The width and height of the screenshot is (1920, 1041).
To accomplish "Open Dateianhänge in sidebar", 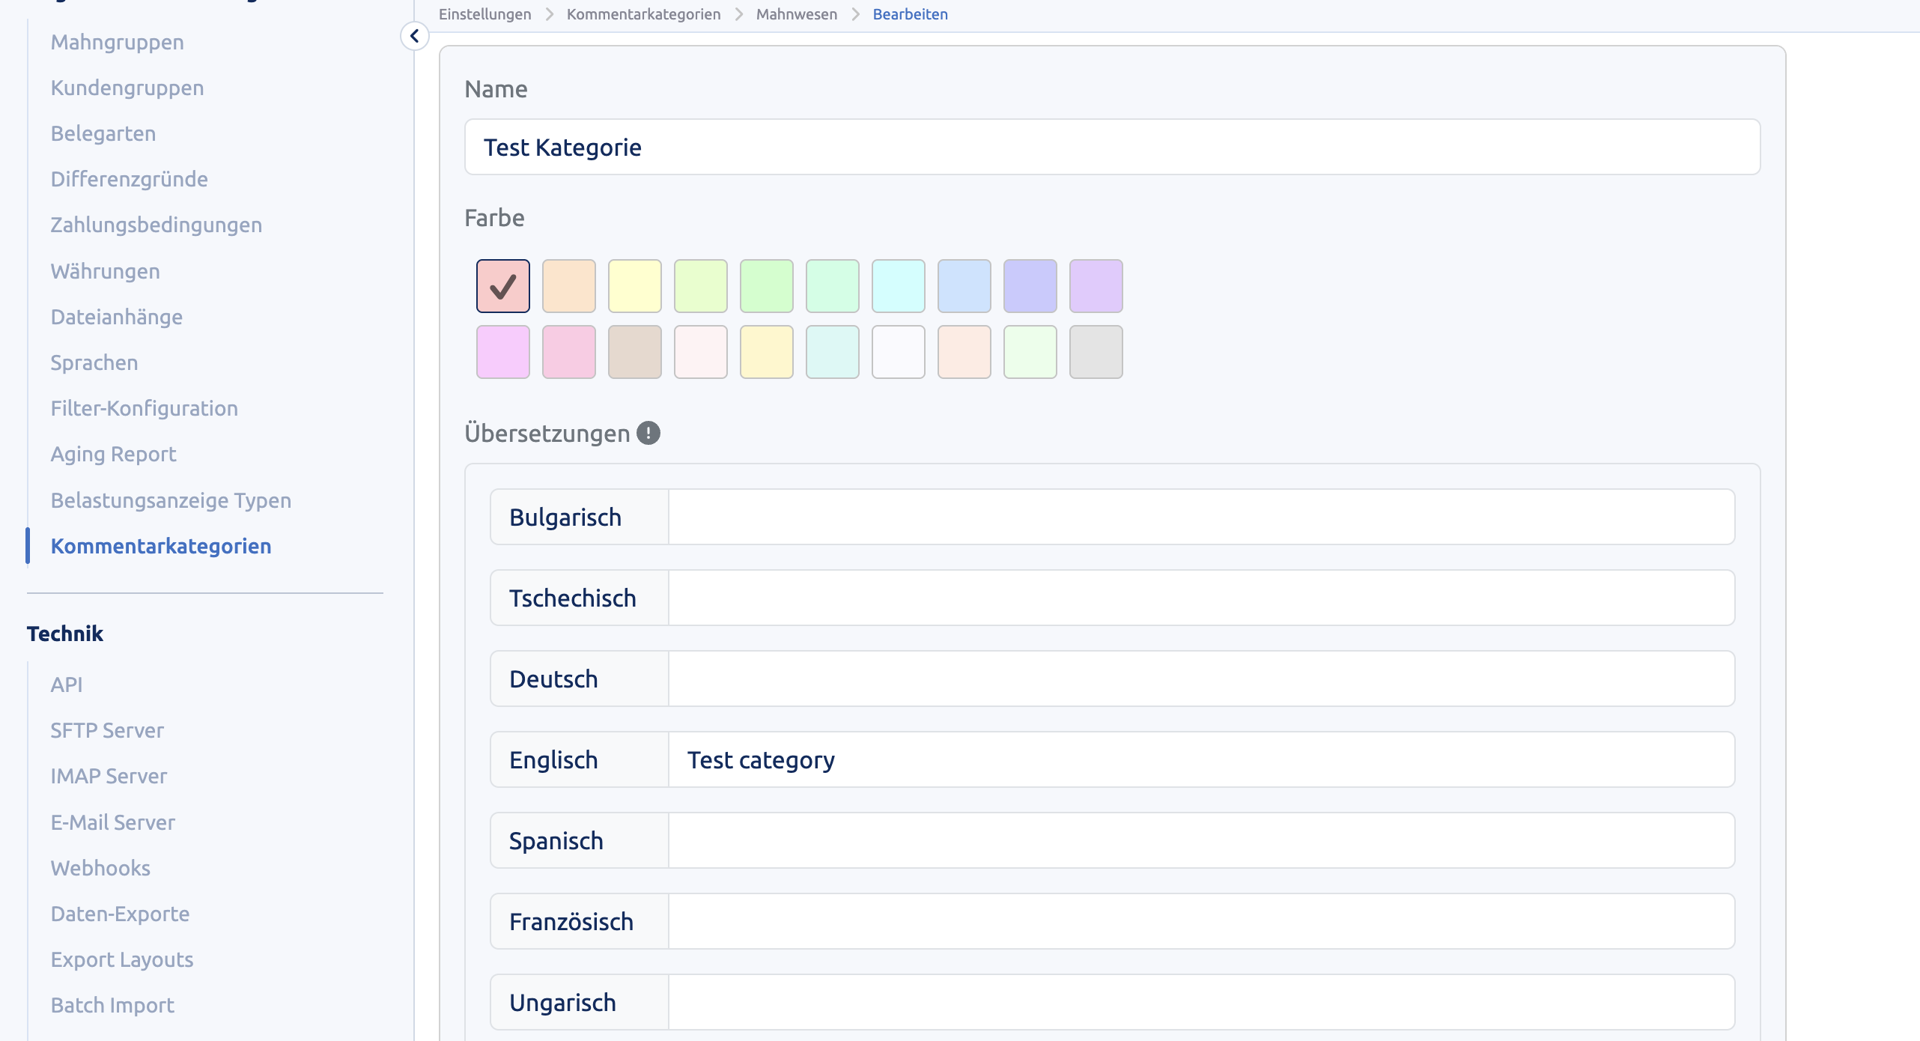I will [116, 317].
